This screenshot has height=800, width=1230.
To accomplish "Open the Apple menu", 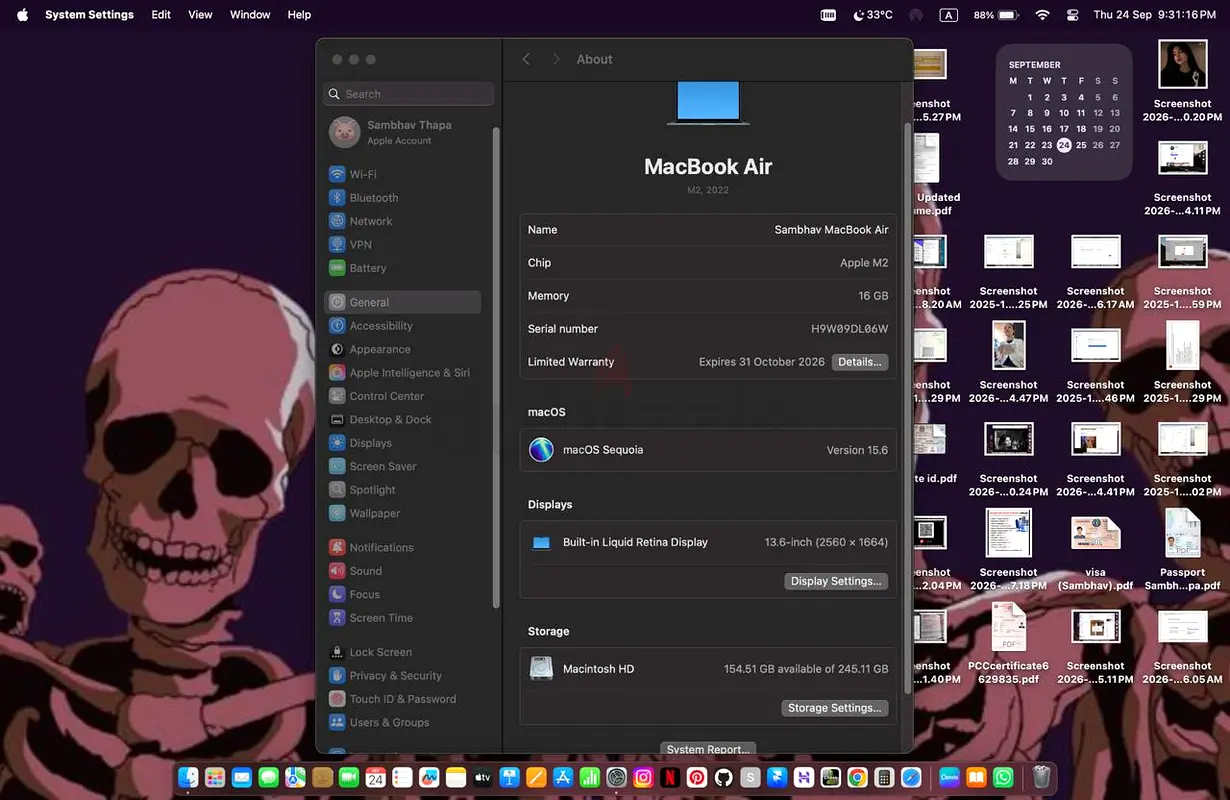I will 22,15.
